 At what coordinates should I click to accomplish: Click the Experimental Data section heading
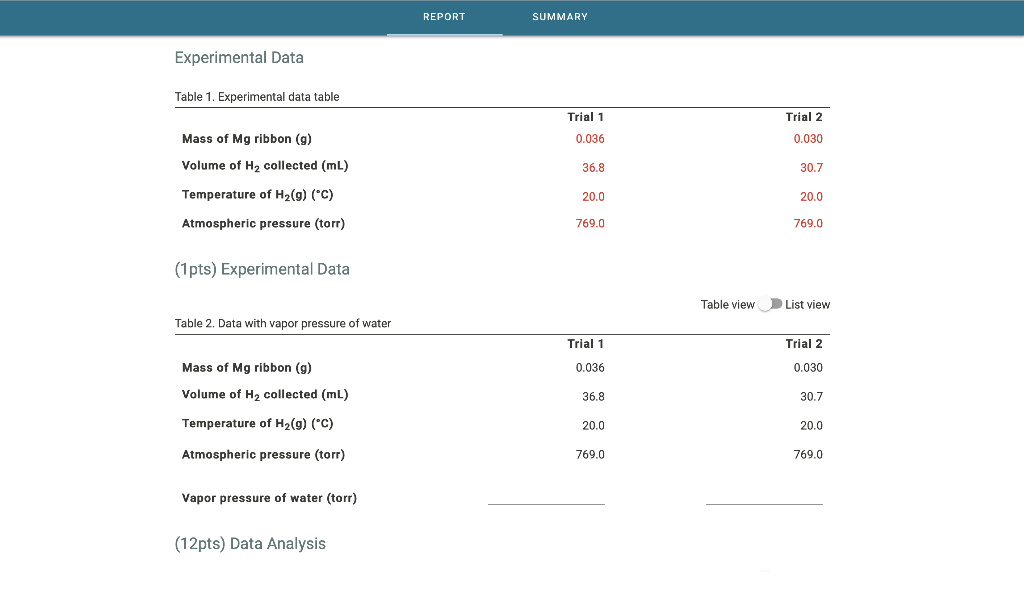239,58
